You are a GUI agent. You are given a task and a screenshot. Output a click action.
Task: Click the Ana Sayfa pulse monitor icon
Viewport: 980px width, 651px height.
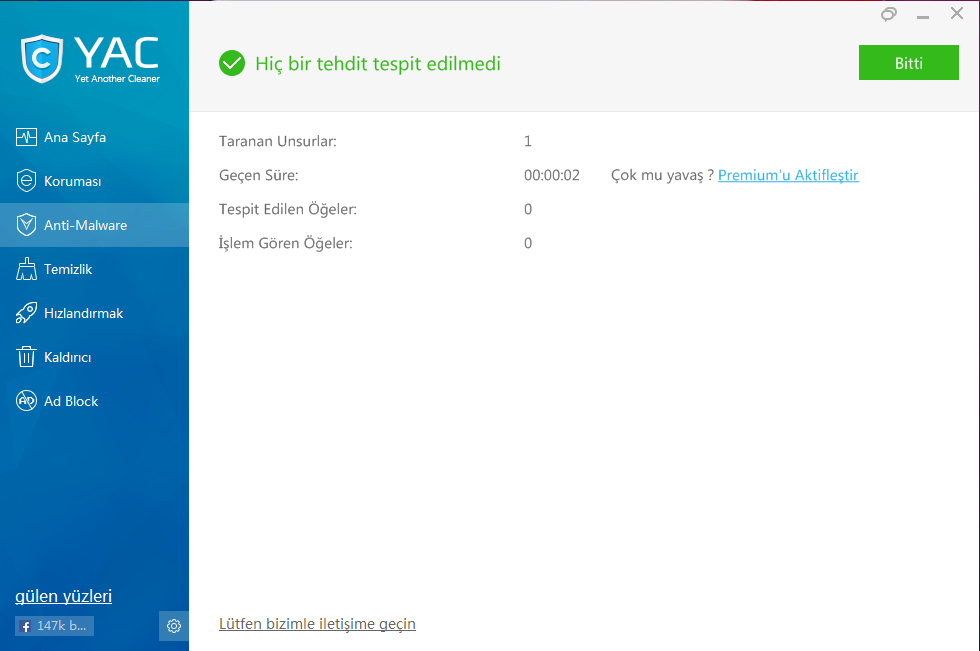pyautogui.click(x=26, y=137)
